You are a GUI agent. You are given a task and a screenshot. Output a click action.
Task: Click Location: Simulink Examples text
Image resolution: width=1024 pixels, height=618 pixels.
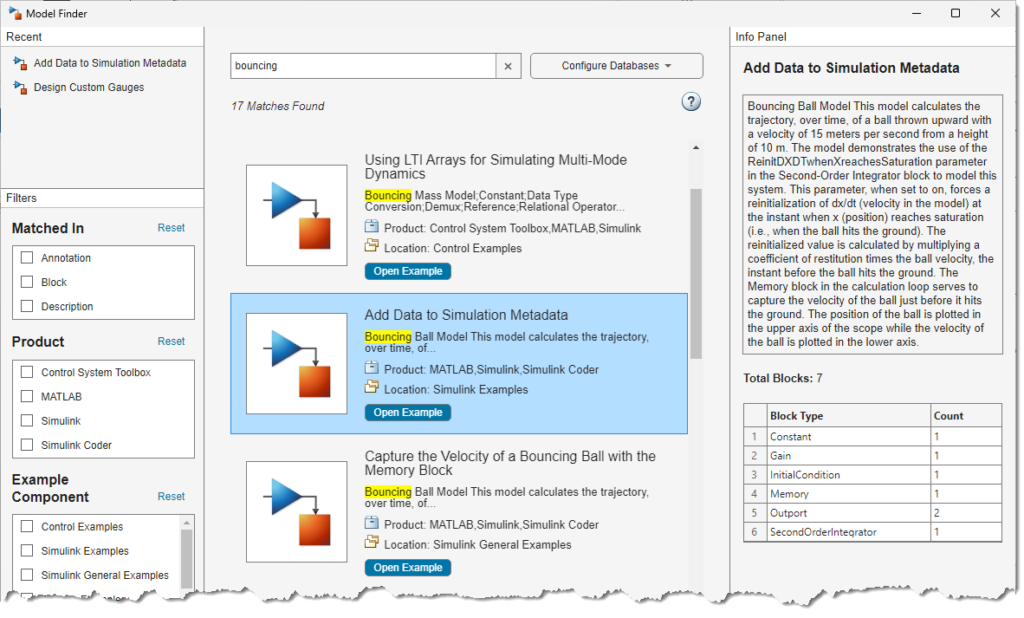tap(456, 389)
